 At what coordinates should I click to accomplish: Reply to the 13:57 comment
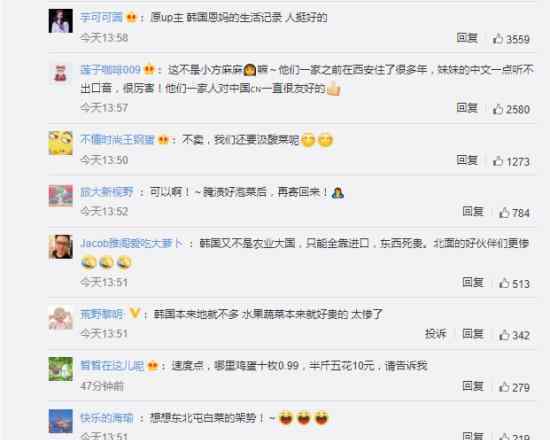(x=467, y=108)
